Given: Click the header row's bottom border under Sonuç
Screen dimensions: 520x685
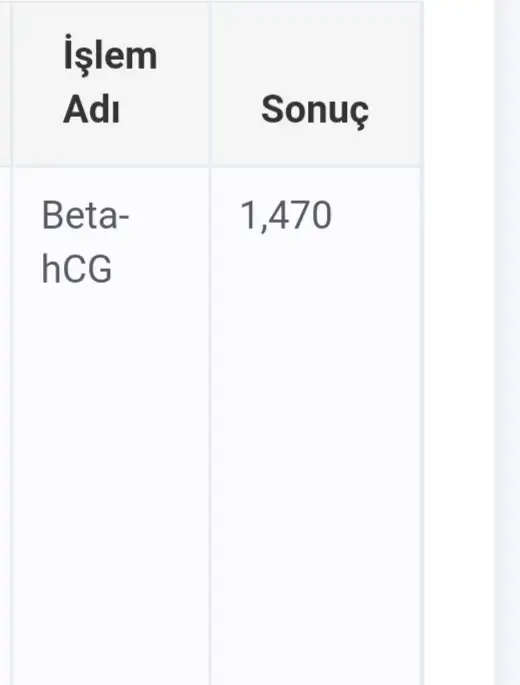Looking at the screenshot, I should pos(315,166).
